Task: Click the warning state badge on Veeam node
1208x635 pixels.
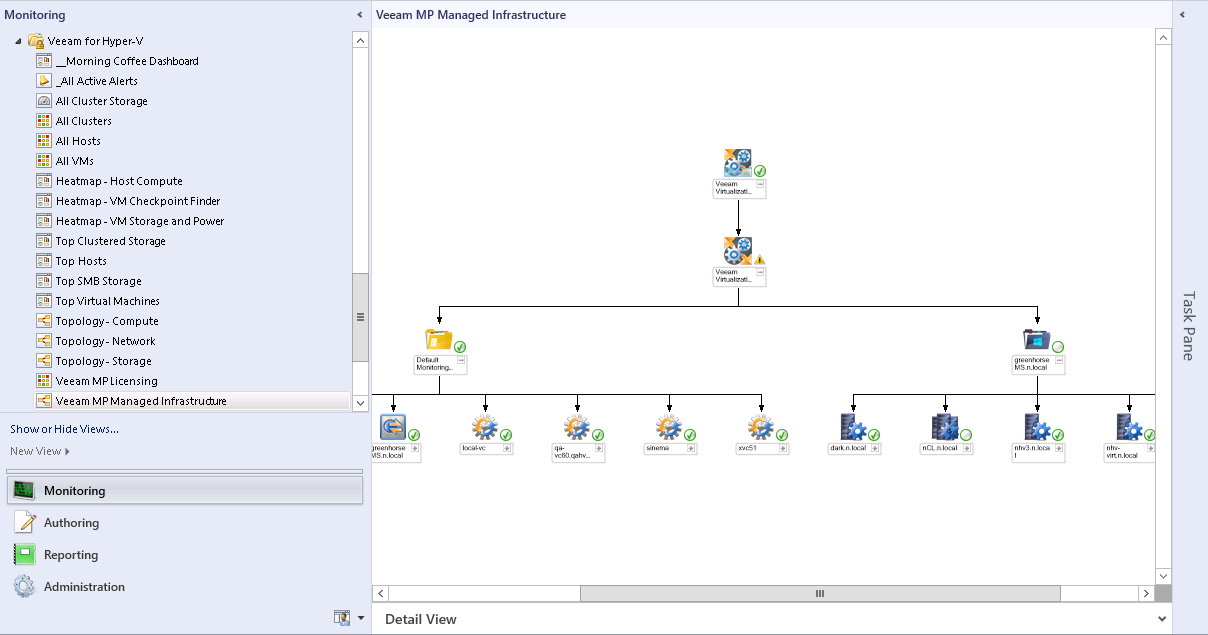Action: (759, 259)
